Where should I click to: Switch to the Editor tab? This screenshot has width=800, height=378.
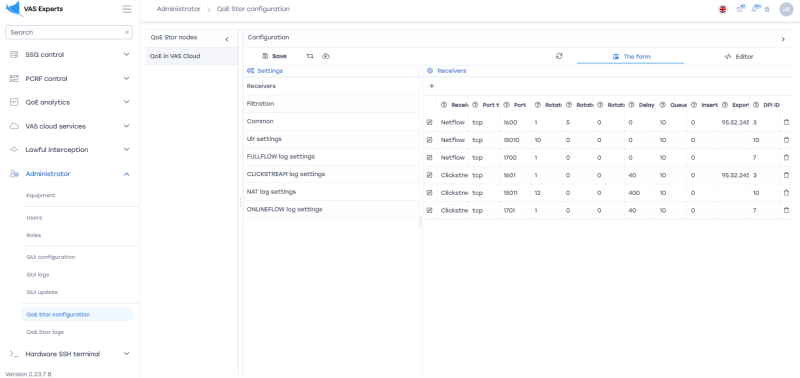(x=739, y=57)
